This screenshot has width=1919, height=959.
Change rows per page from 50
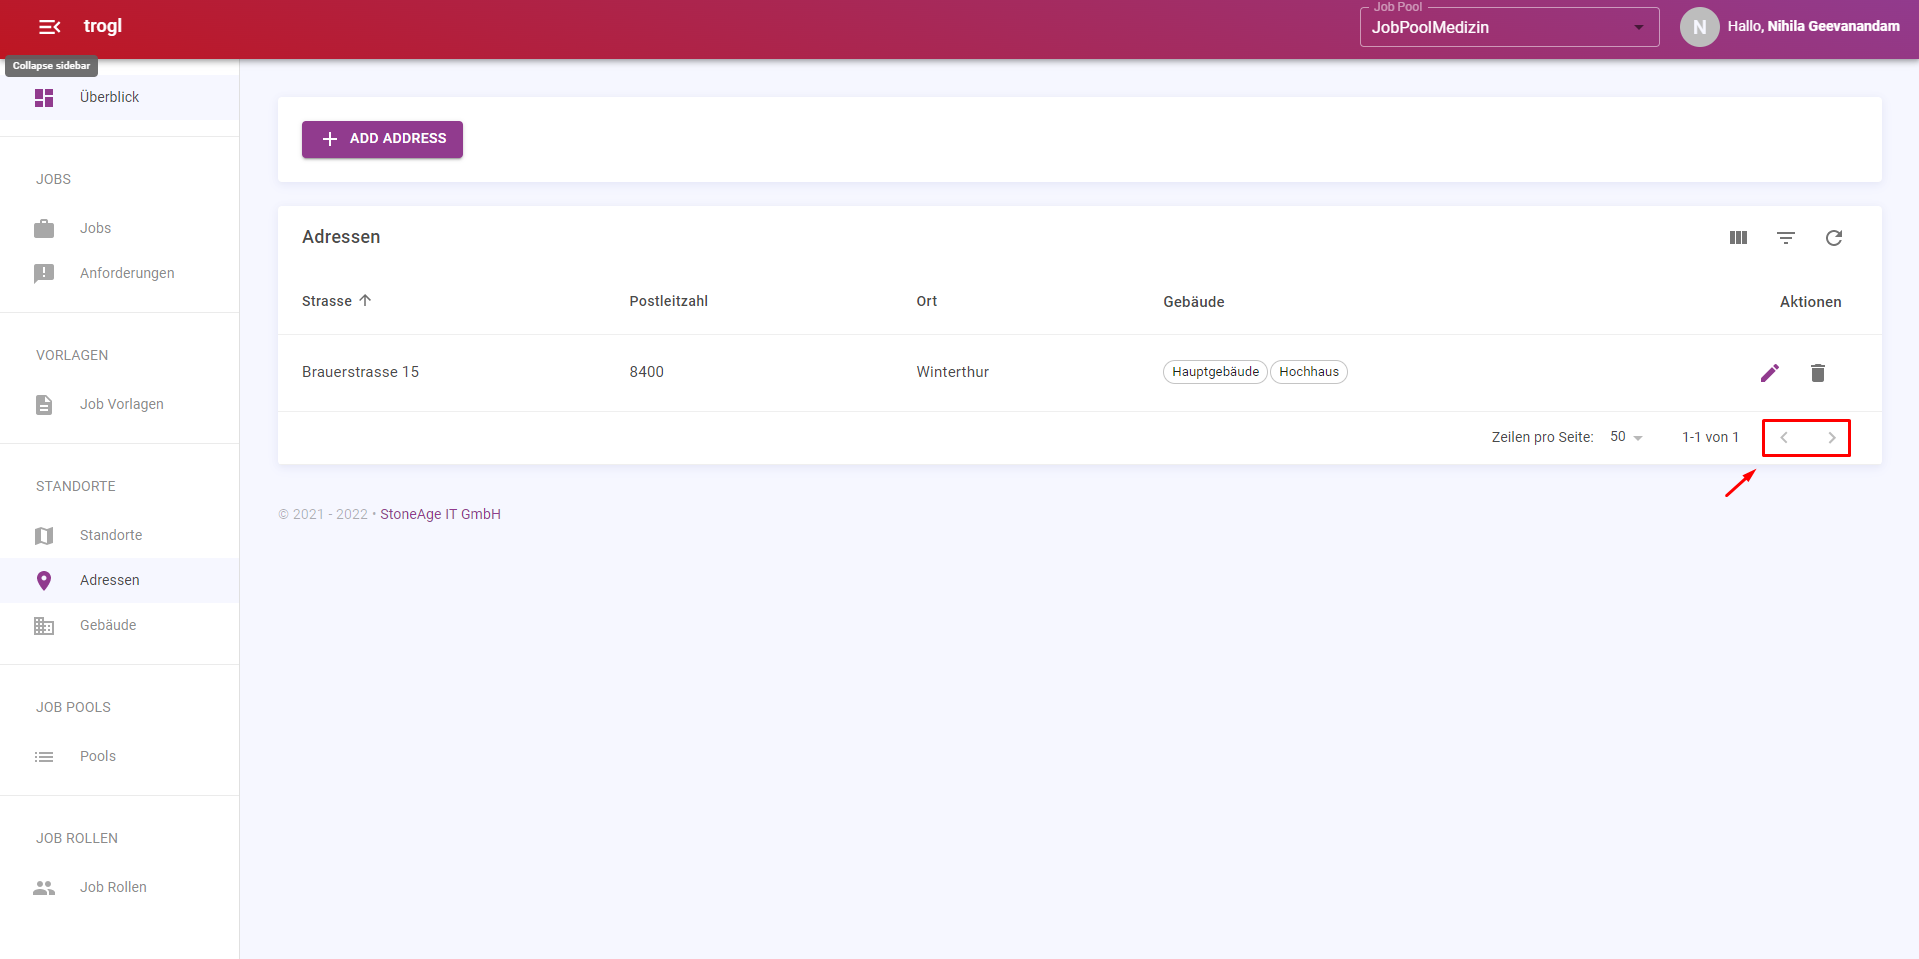pyautogui.click(x=1626, y=437)
